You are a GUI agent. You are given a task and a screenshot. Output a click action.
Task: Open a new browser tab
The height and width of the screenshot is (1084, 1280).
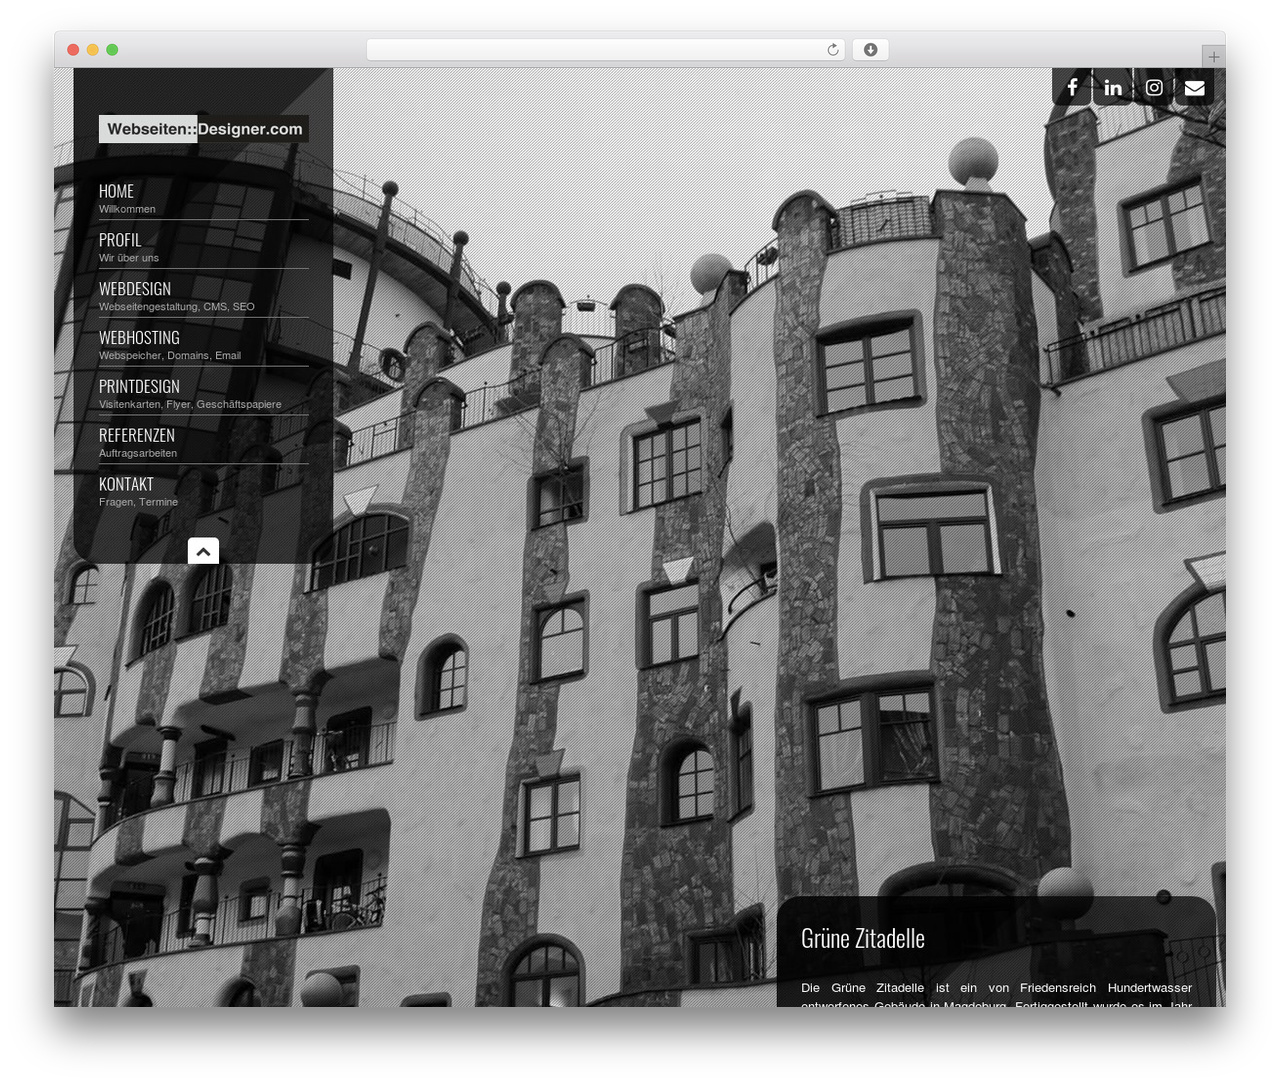[1213, 57]
